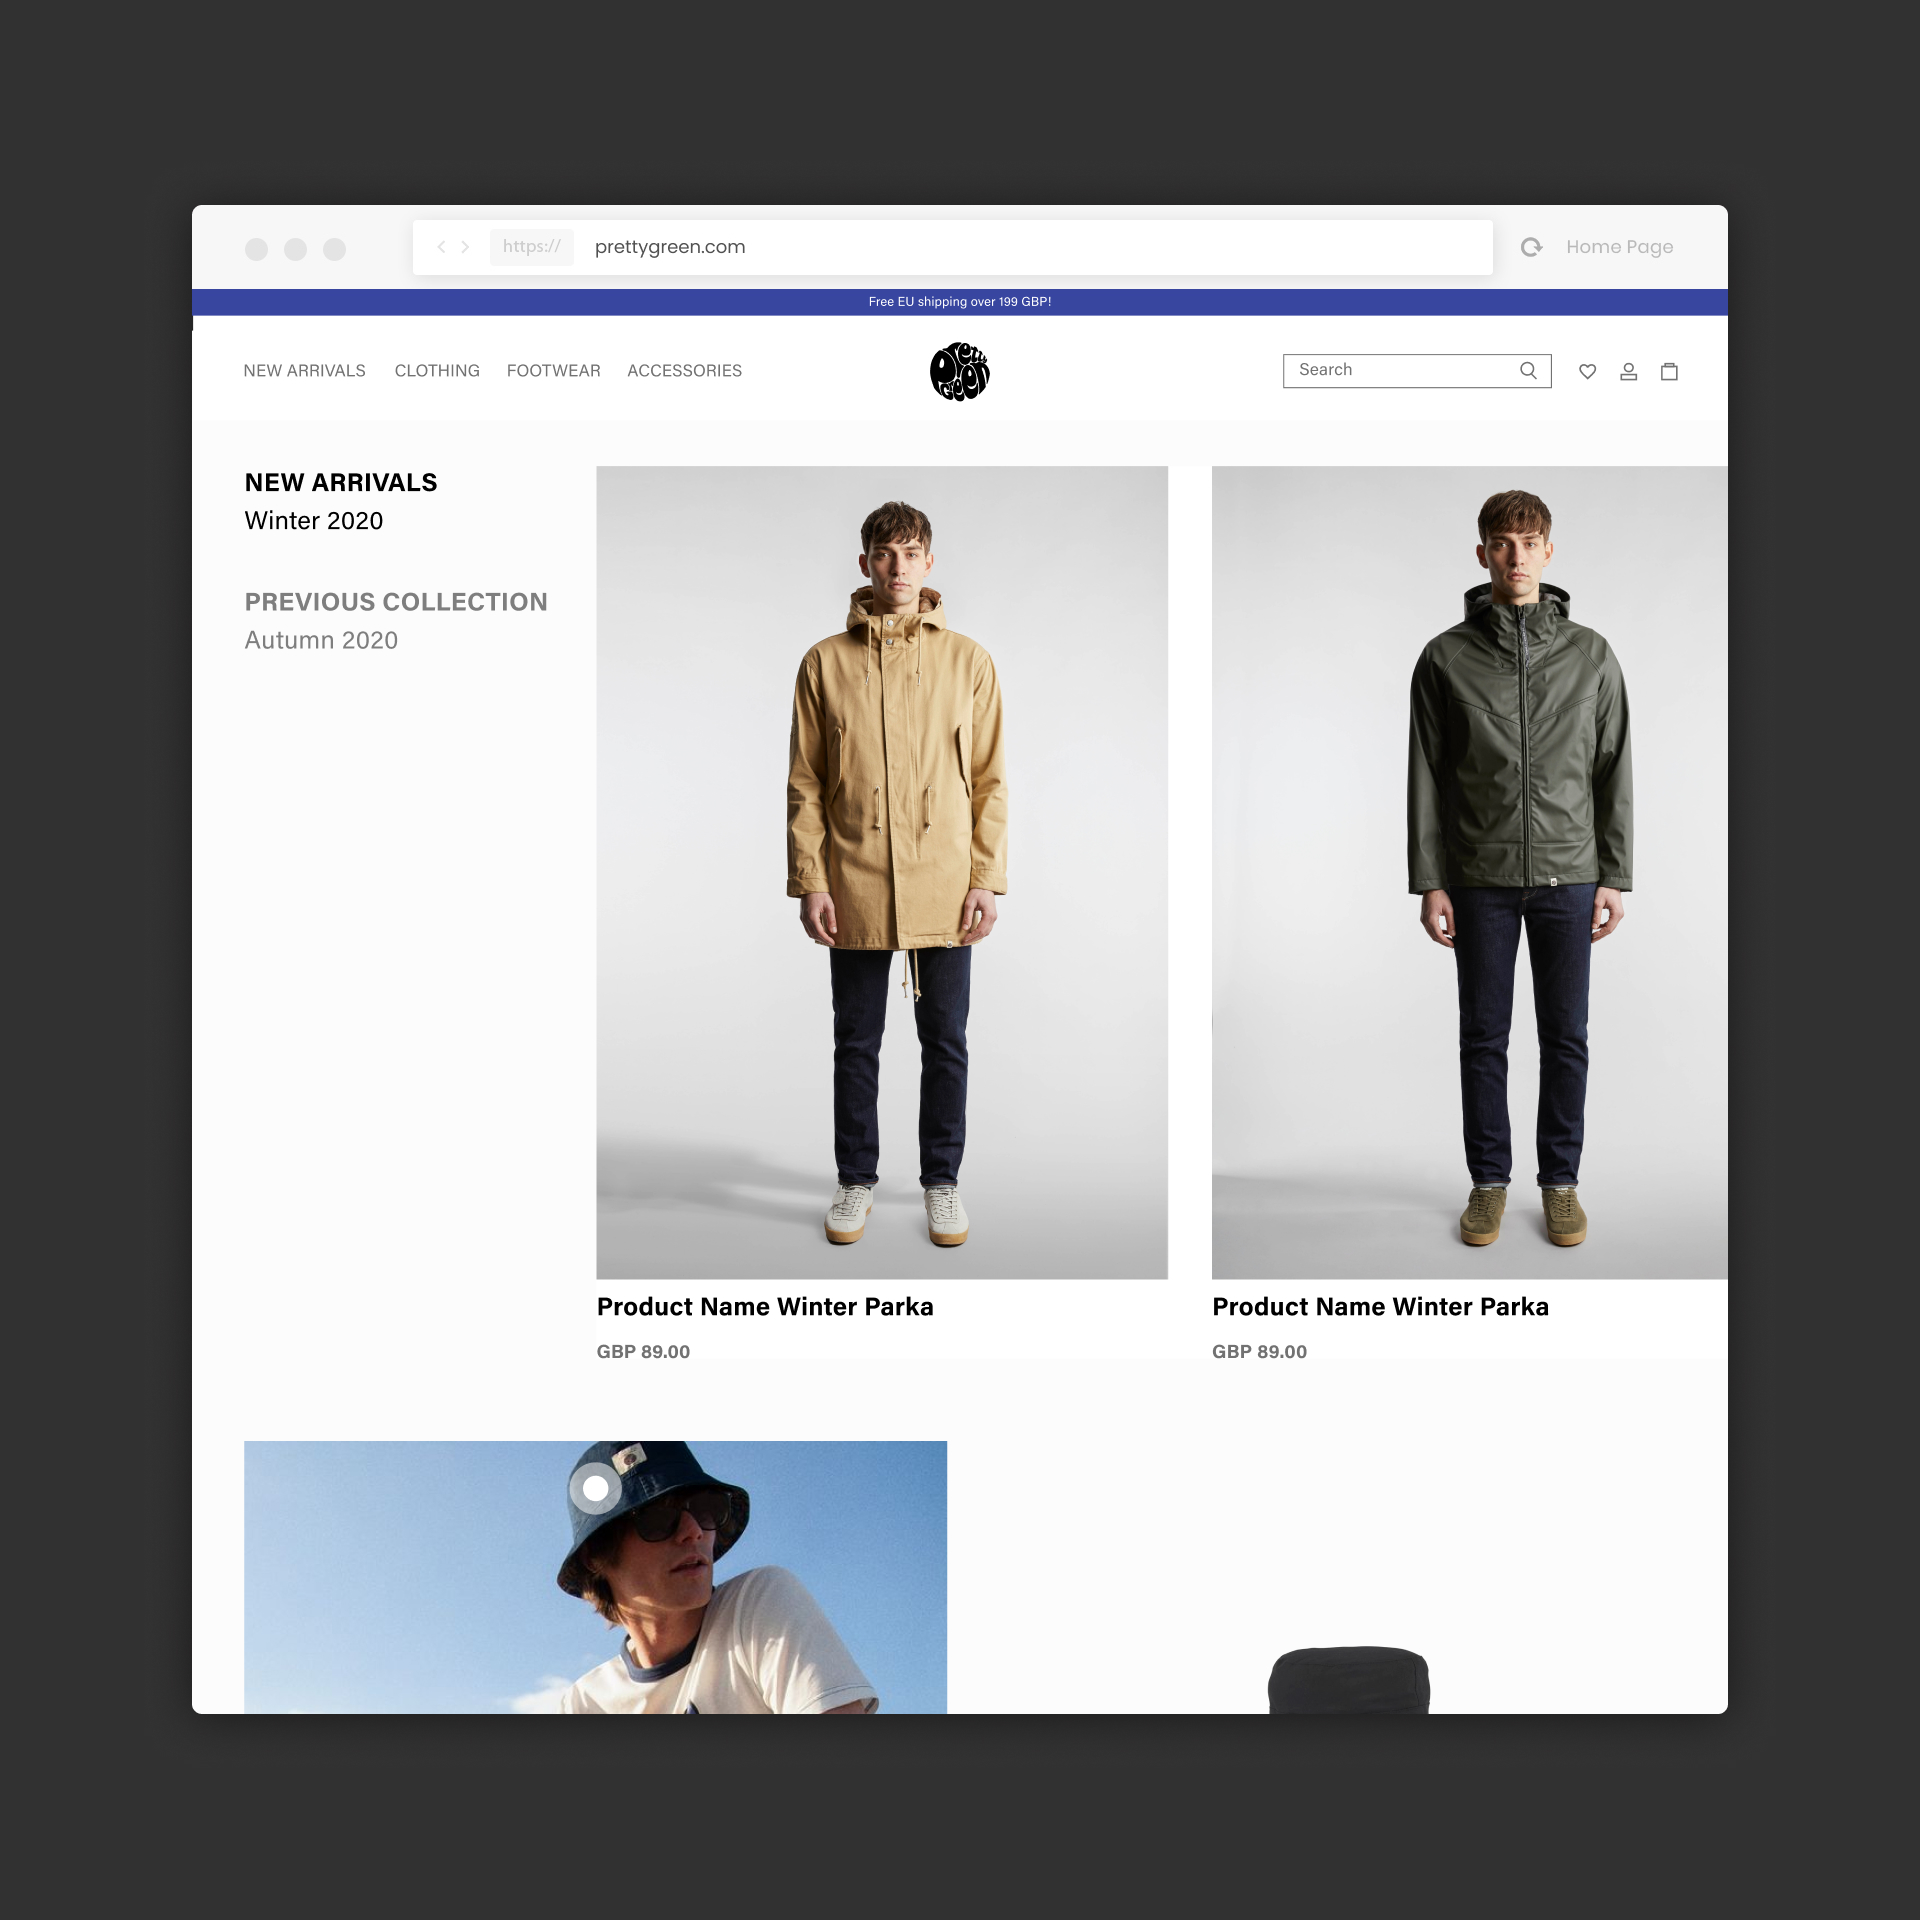Click the white hotspot dot on hat photo
Screen dimensions: 1920x1920
click(595, 1488)
